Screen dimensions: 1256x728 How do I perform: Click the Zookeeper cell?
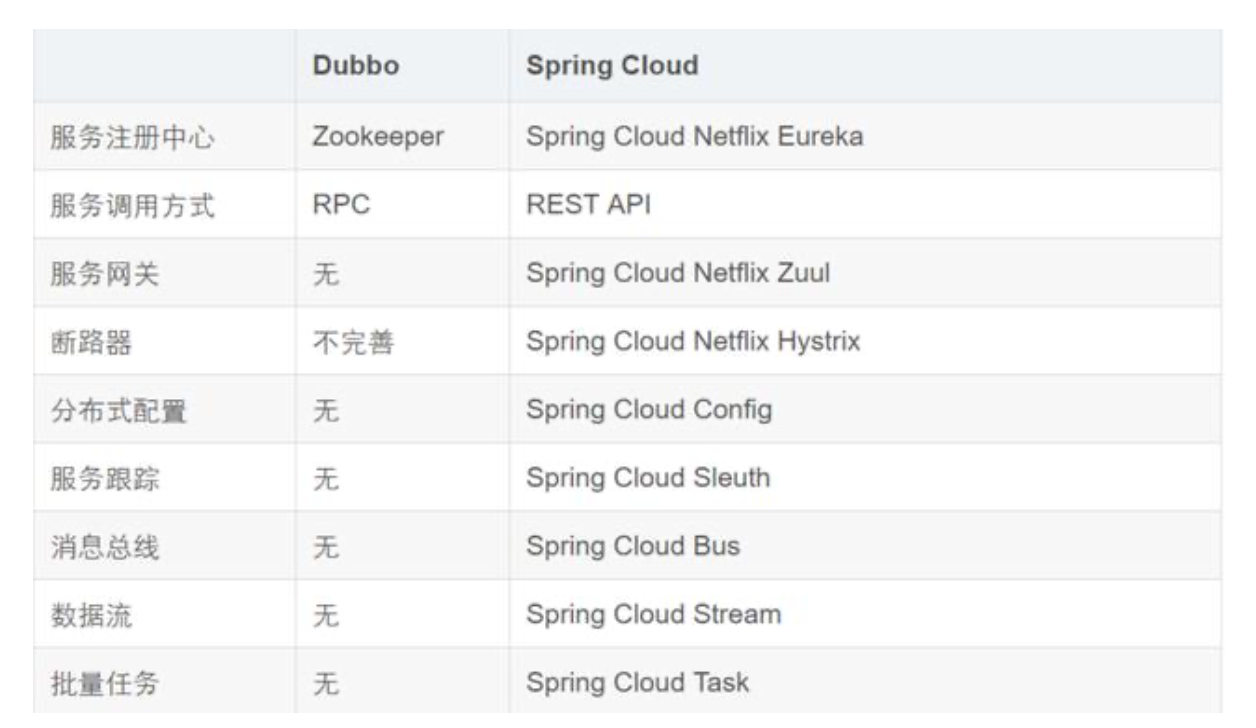[x=377, y=136]
